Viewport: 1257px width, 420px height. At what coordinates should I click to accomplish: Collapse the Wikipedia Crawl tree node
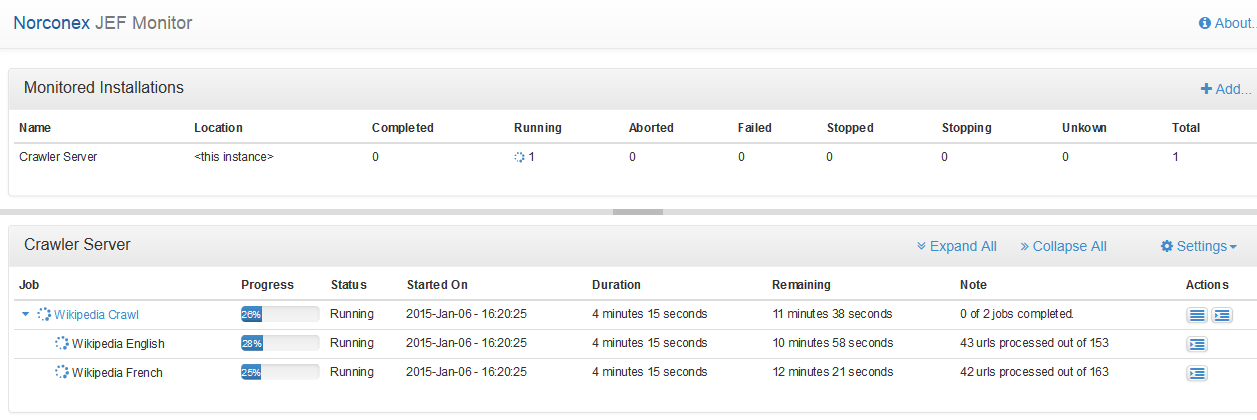(26, 314)
